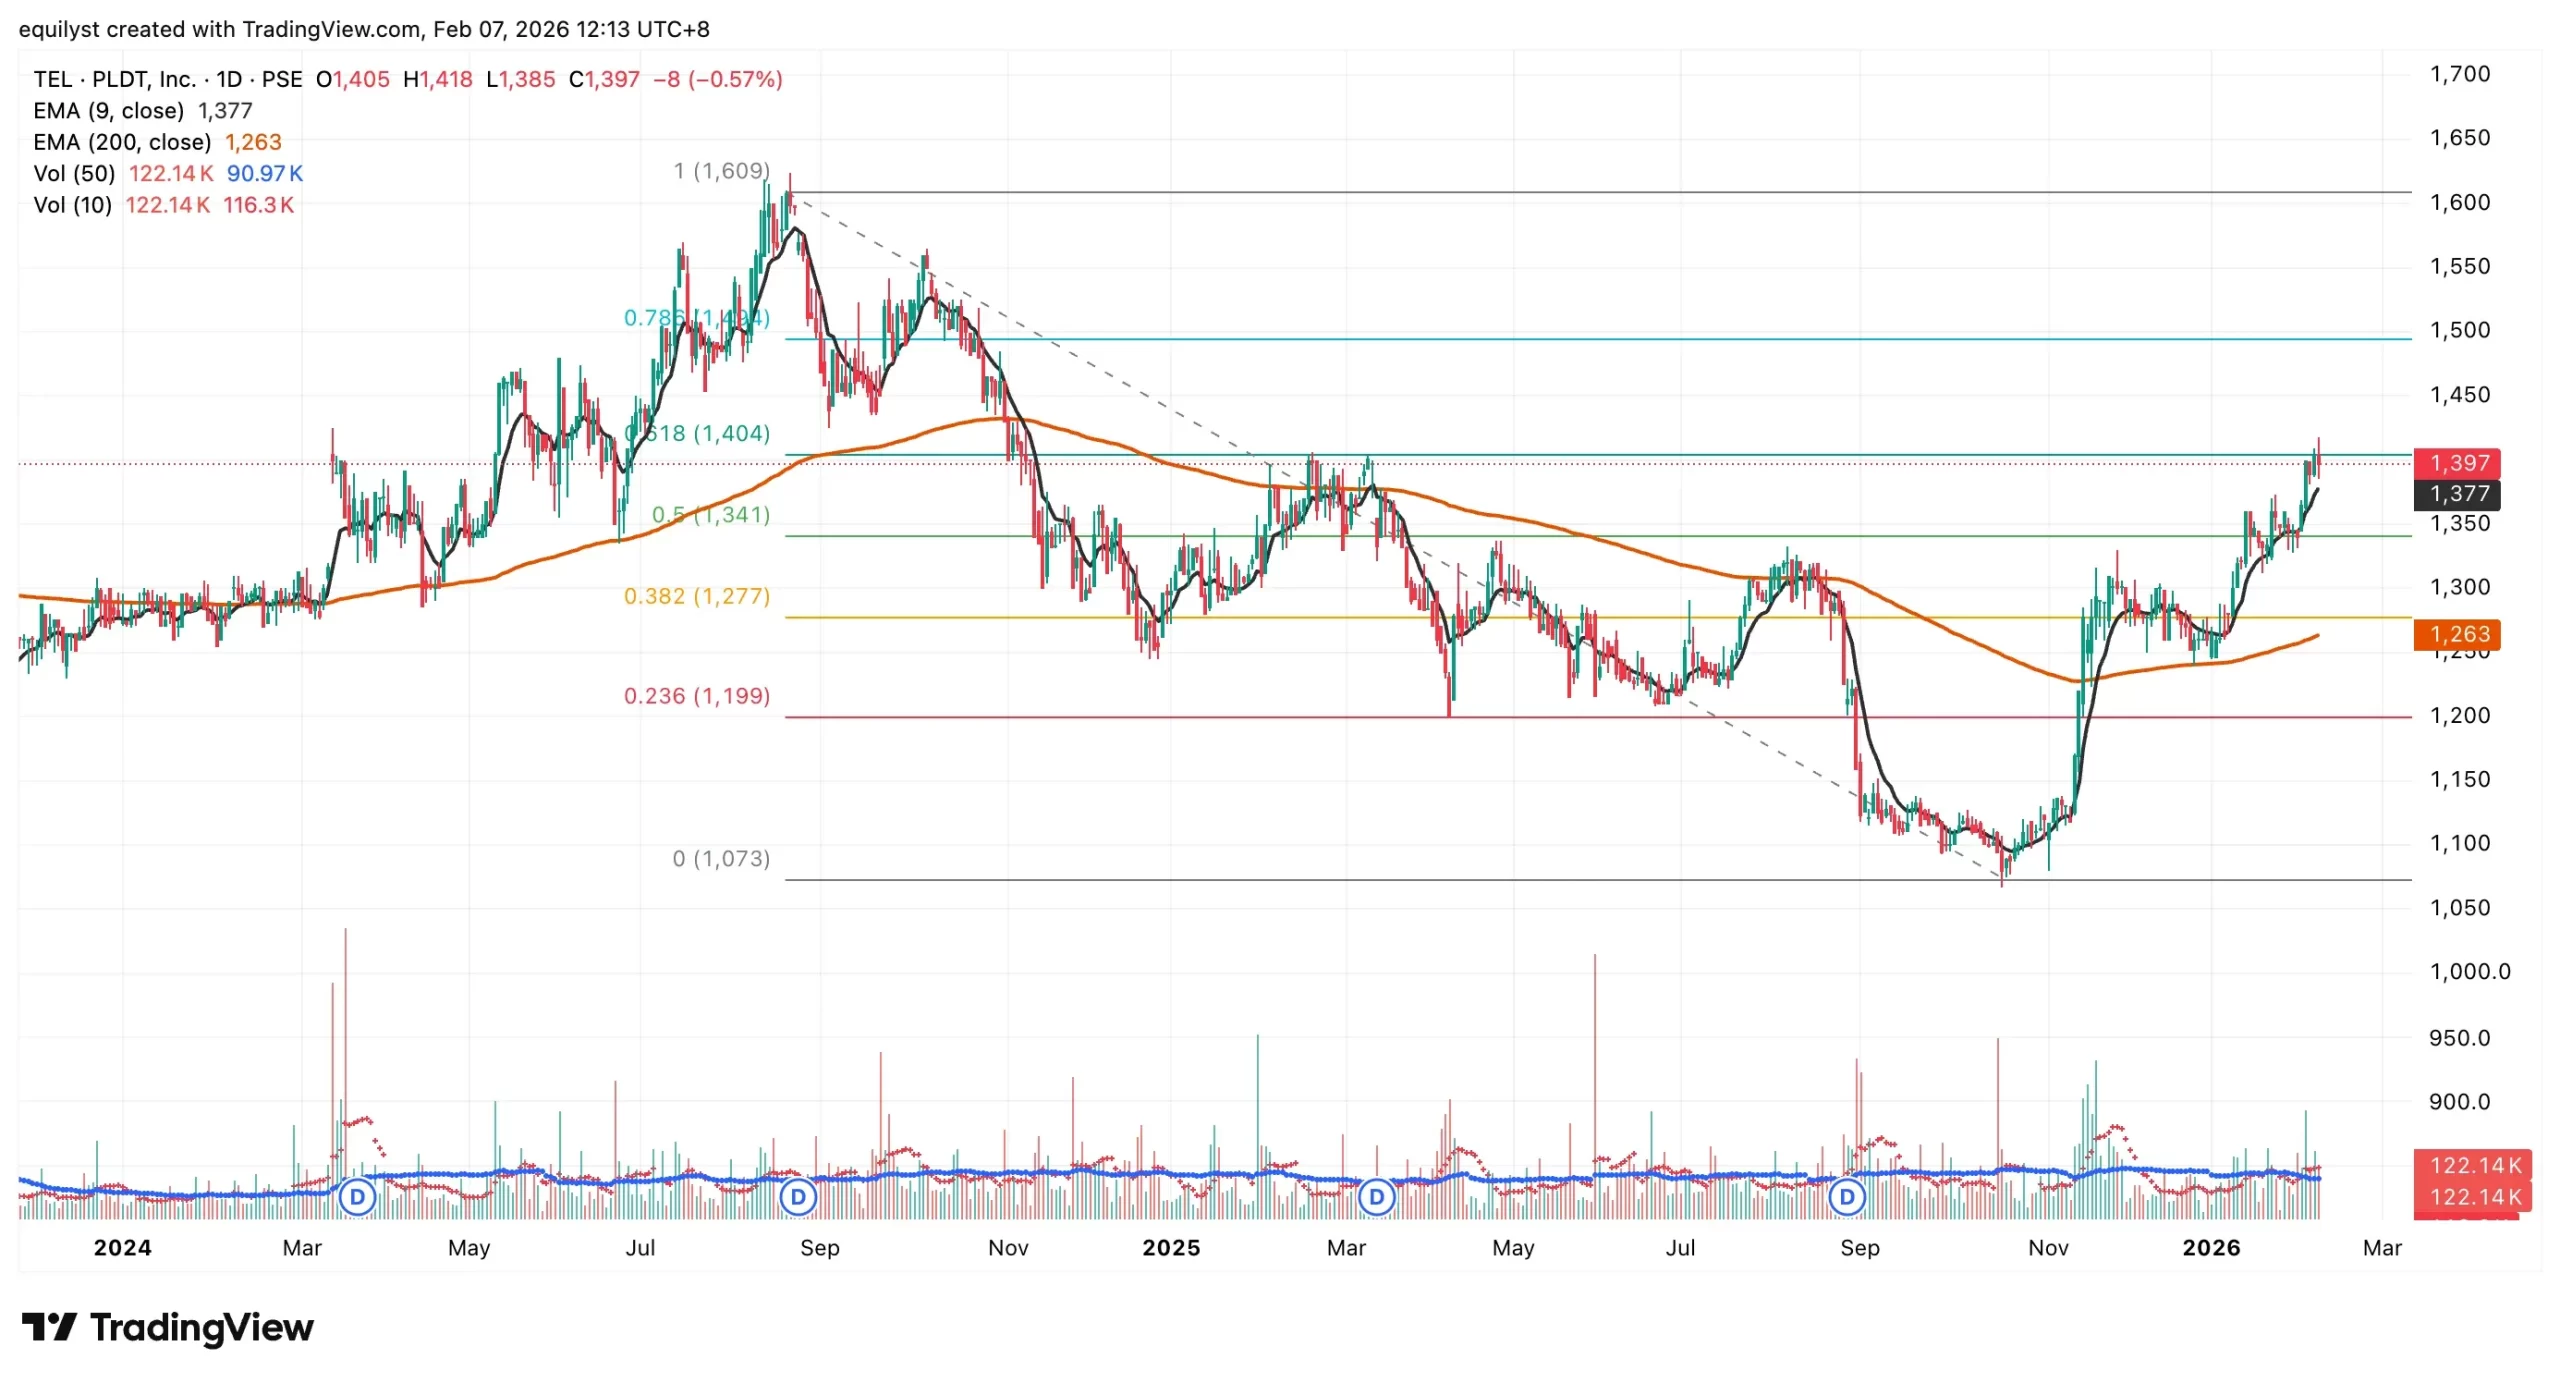Image resolution: width=2560 pixels, height=1383 pixels.
Task: Click the red 122.14K volume tag
Action: (2474, 1165)
